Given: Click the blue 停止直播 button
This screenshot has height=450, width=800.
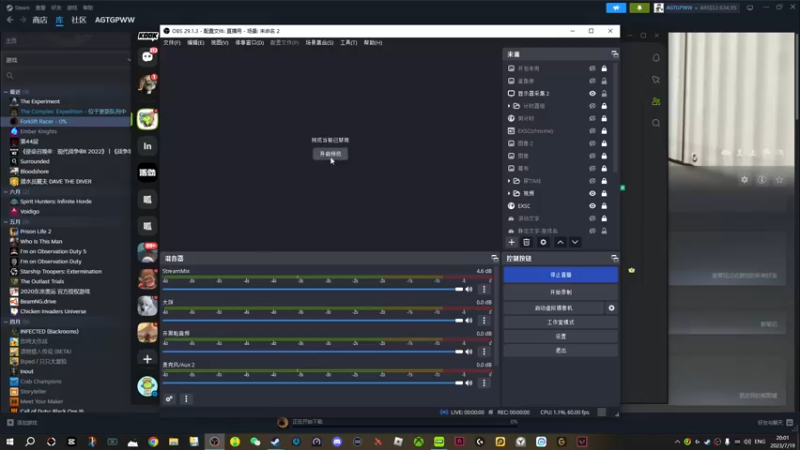Looking at the screenshot, I should pyautogui.click(x=561, y=274).
